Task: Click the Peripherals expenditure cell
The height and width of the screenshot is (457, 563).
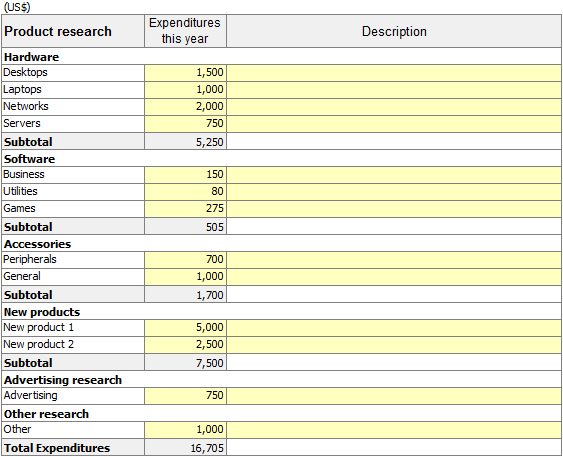Action: (x=185, y=260)
